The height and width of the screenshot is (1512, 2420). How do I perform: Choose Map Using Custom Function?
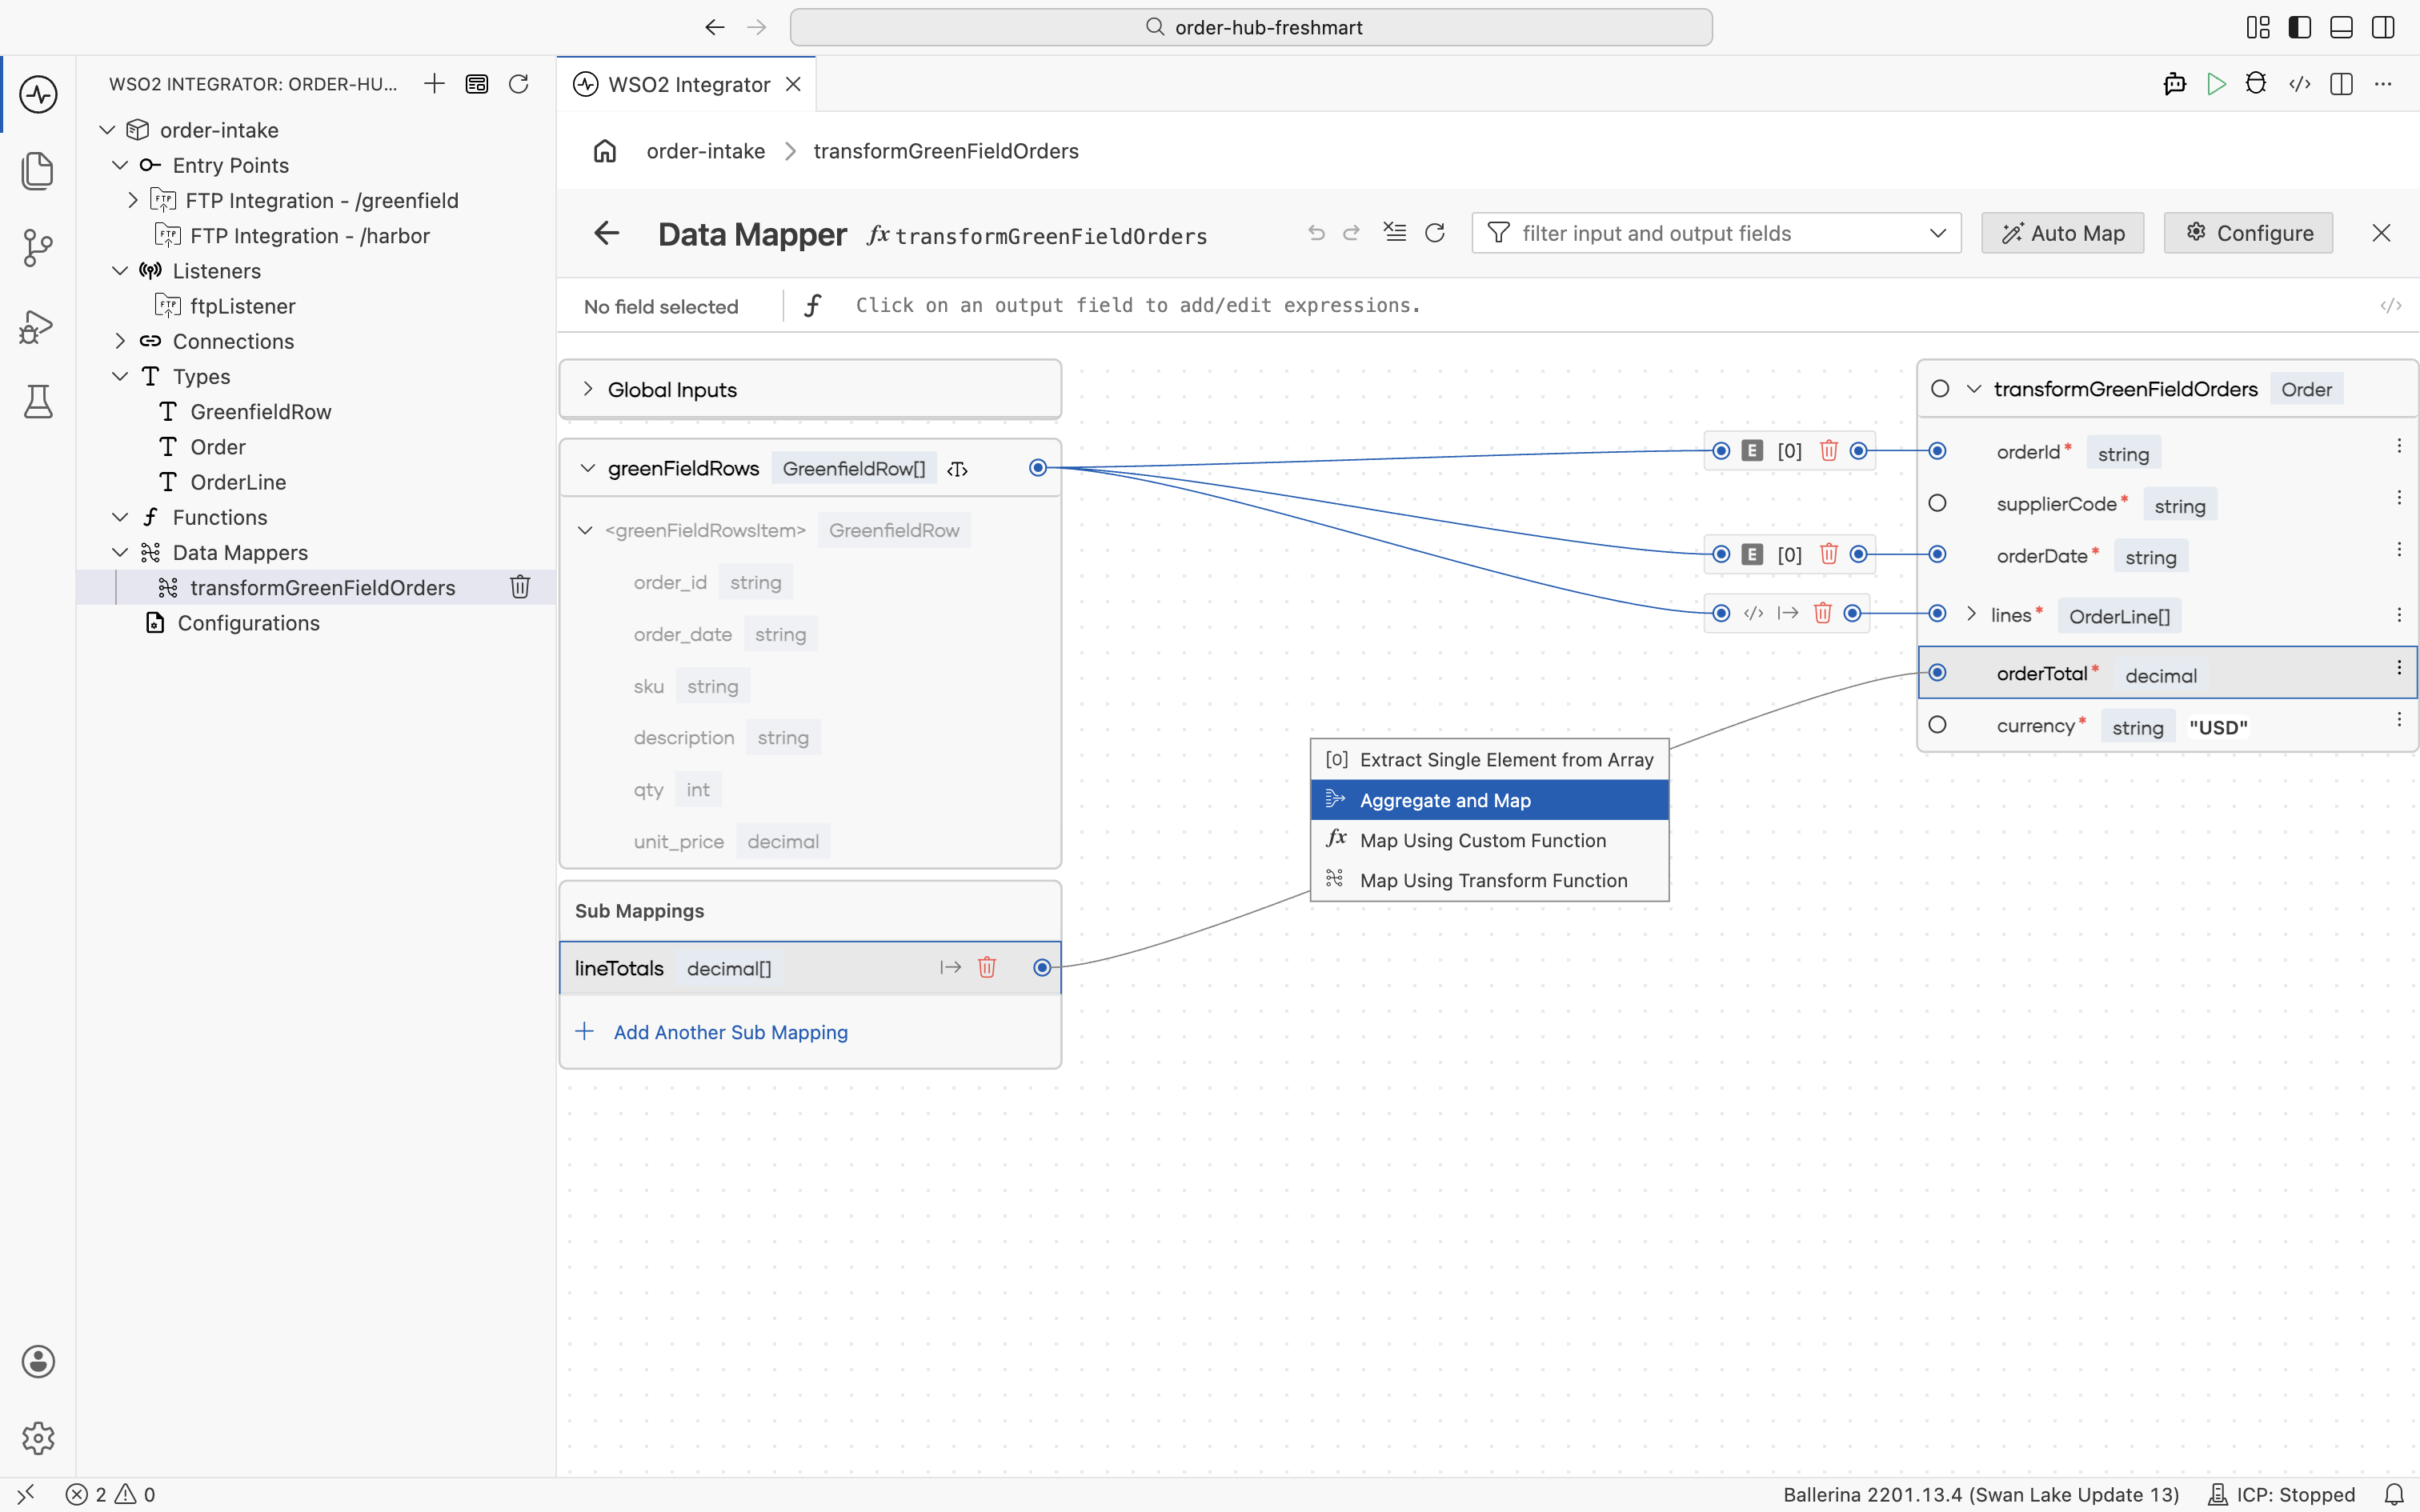(x=1489, y=840)
